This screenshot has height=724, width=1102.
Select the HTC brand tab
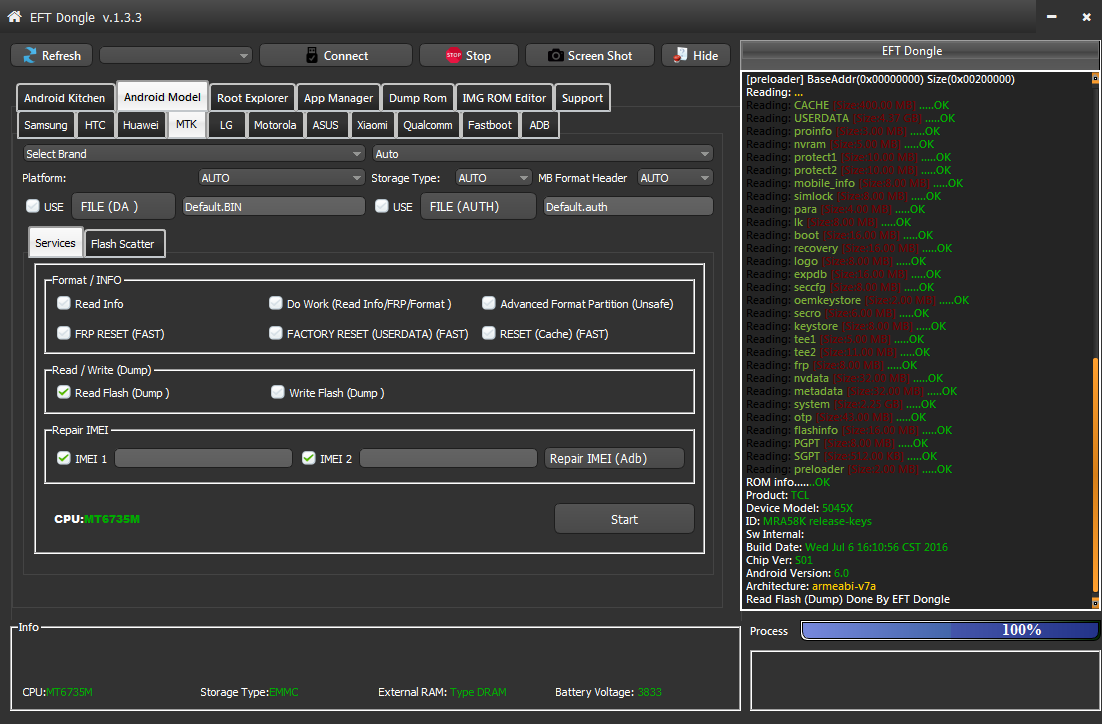pyautogui.click(x=95, y=125)
